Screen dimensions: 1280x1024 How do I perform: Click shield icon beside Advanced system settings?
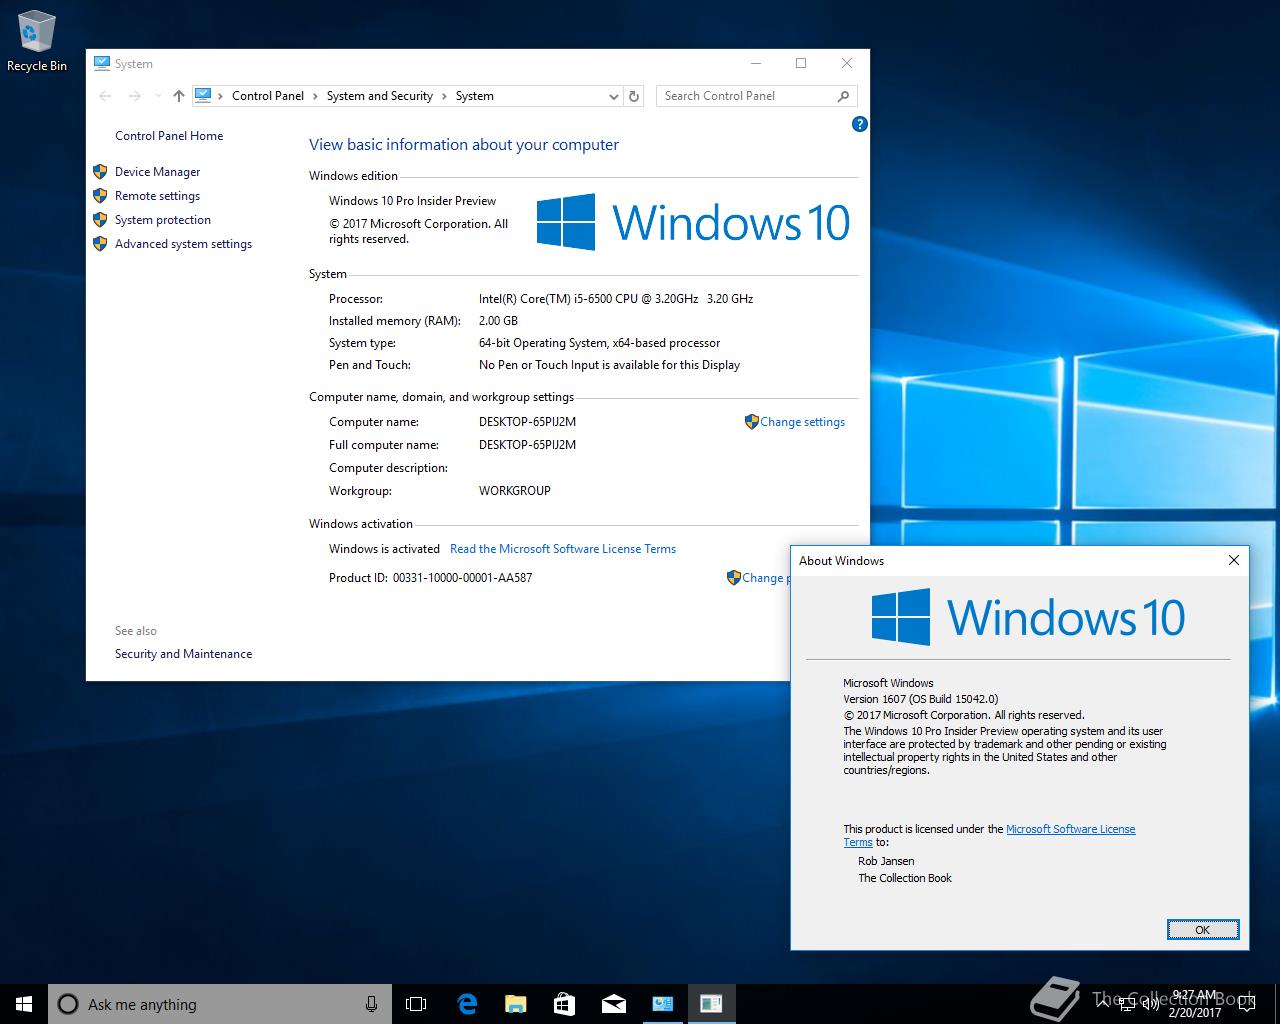pyautogui.click(x=100, y=243)
